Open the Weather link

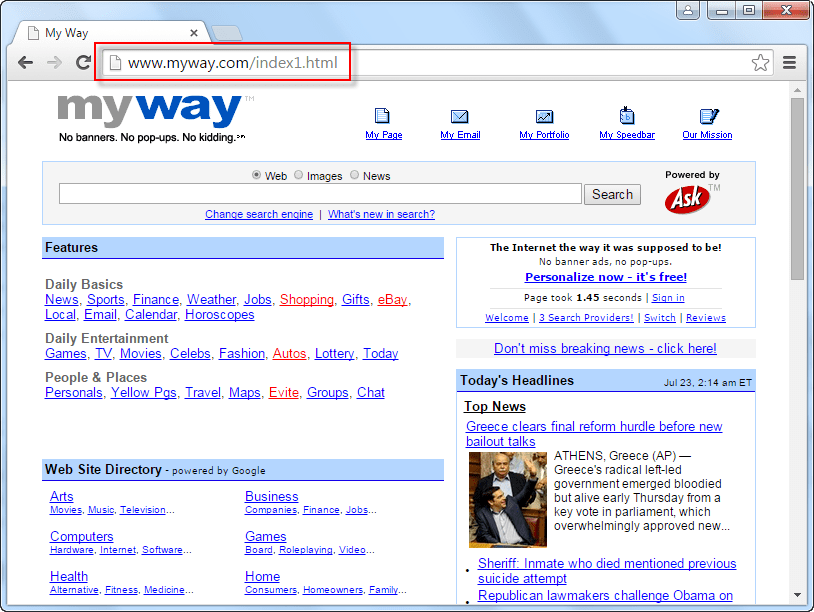click(x=211, y=300)
